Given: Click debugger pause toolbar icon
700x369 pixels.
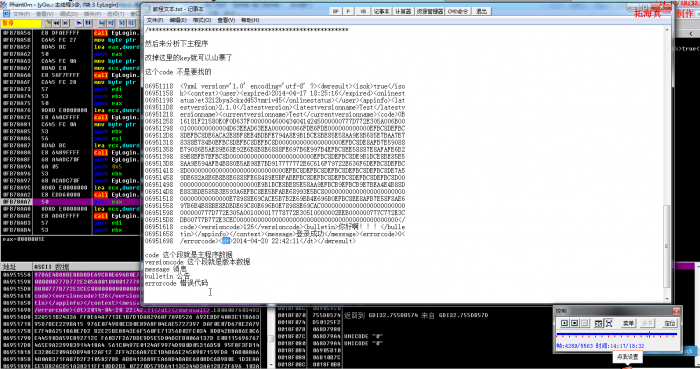Looking at the screenshot, I should 88,23.
